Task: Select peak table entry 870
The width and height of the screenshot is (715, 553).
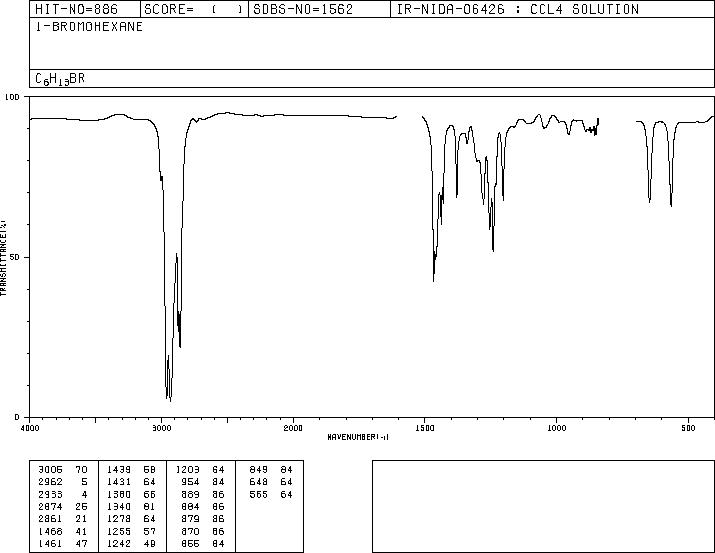Action: click(x=190, y=531)
